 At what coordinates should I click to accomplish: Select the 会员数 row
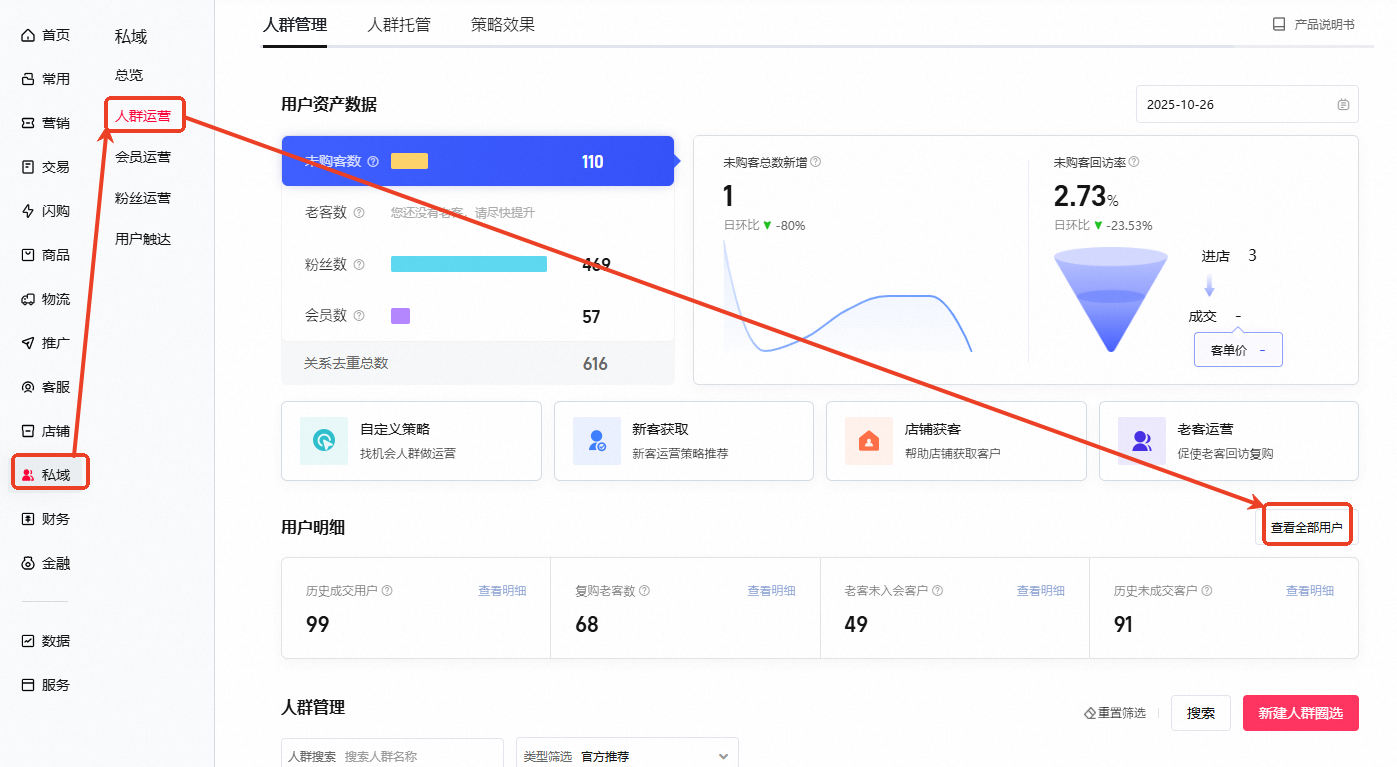click(478, 316)
